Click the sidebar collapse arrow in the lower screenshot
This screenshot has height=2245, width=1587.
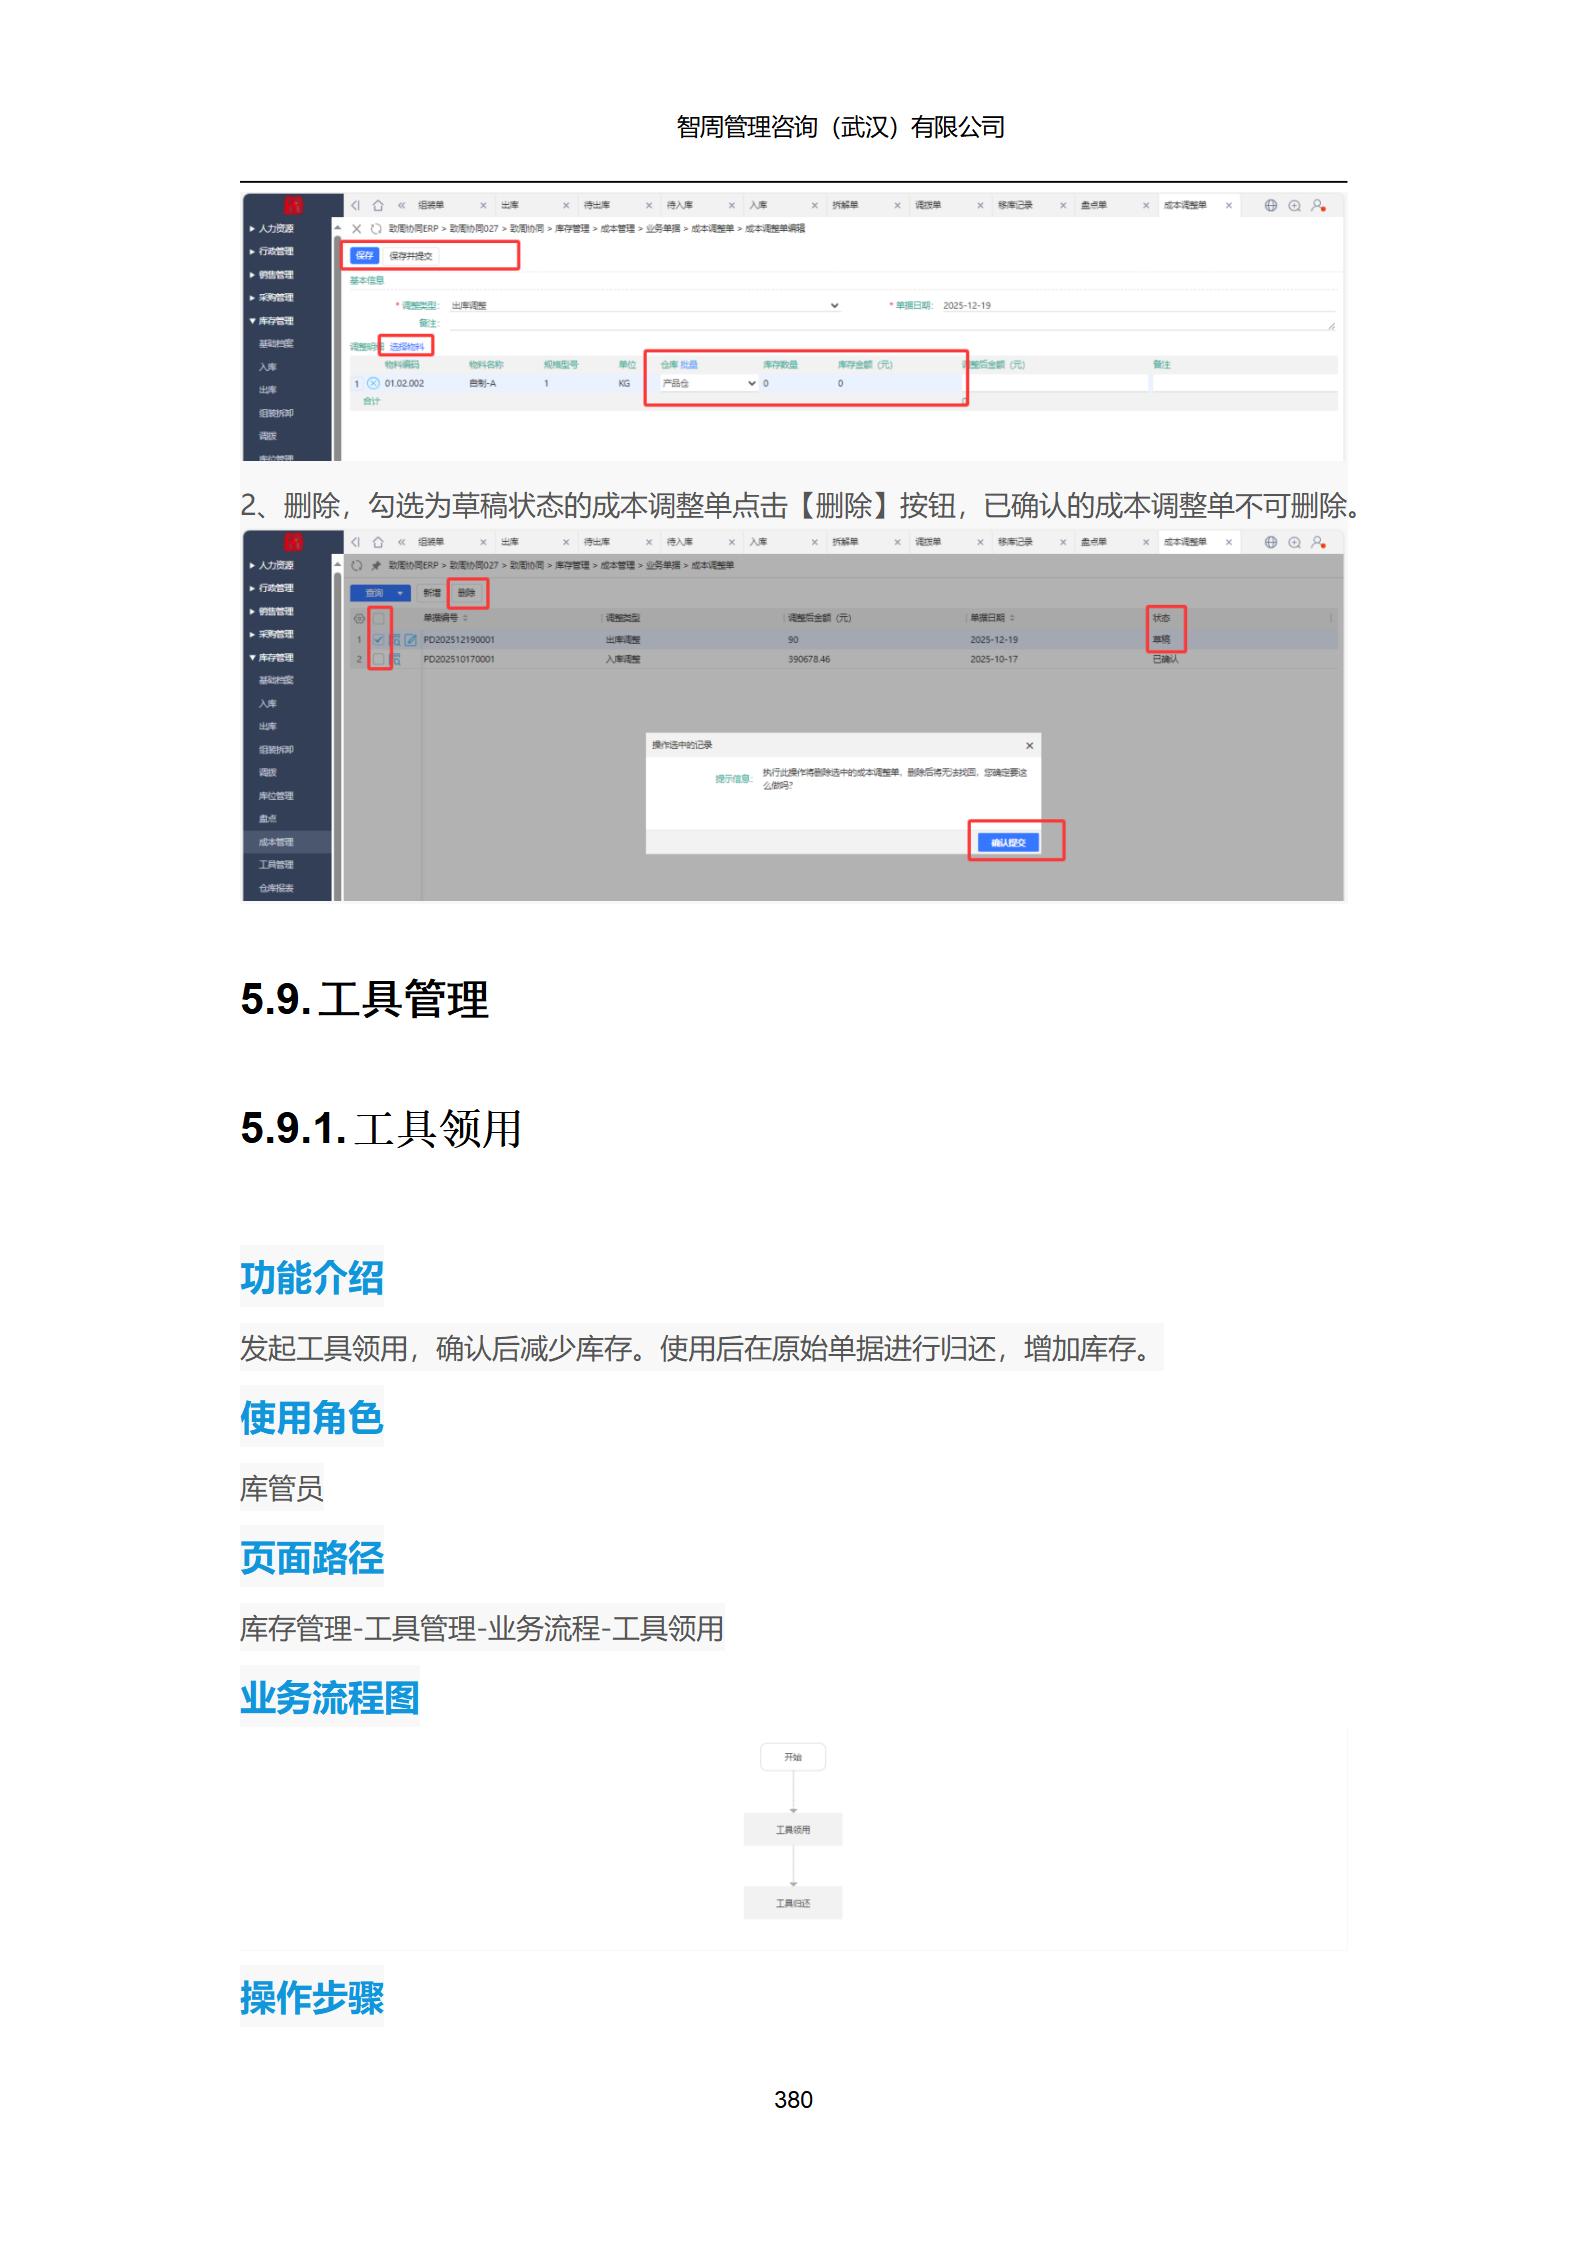(355, 542)
